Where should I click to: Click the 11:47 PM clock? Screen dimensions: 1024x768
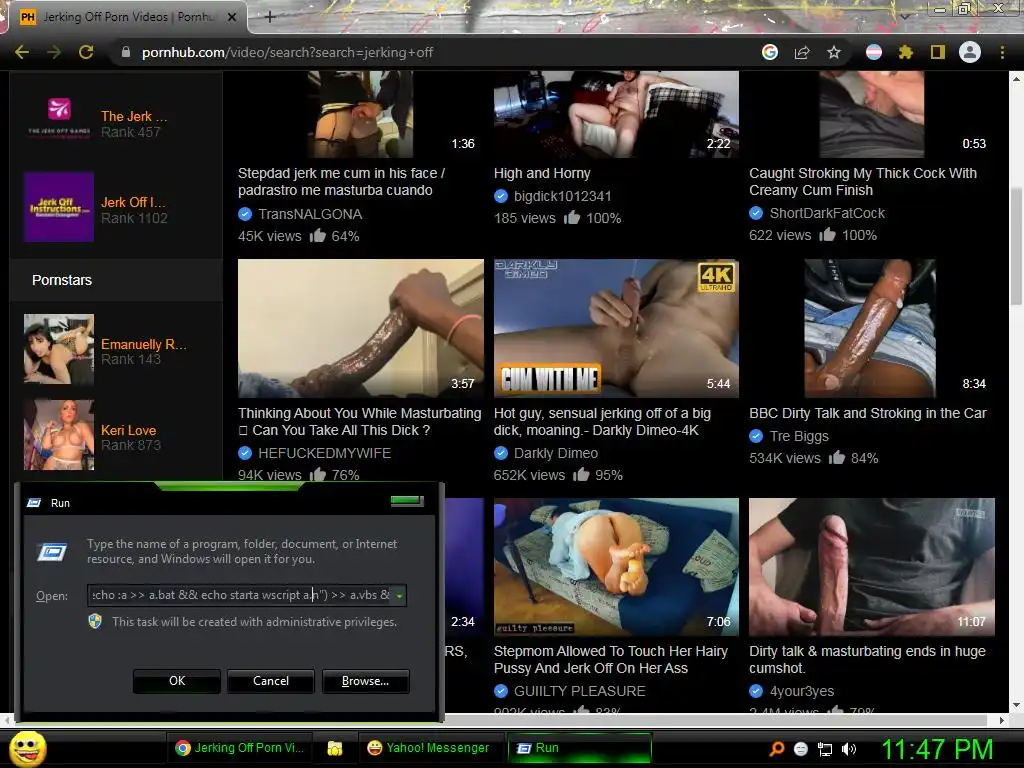coord(937,749)
